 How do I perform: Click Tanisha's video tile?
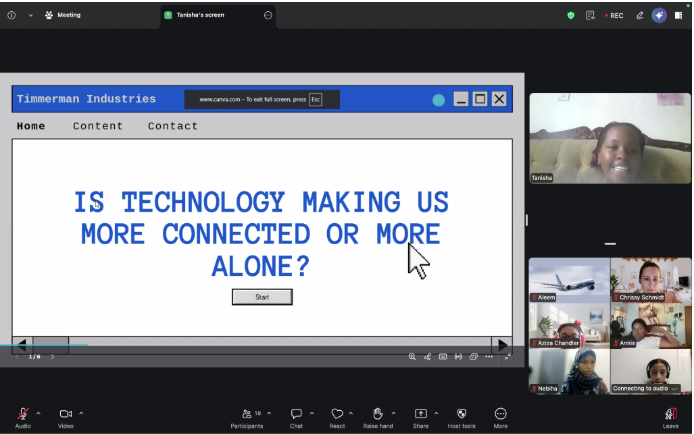click(610, 138)
